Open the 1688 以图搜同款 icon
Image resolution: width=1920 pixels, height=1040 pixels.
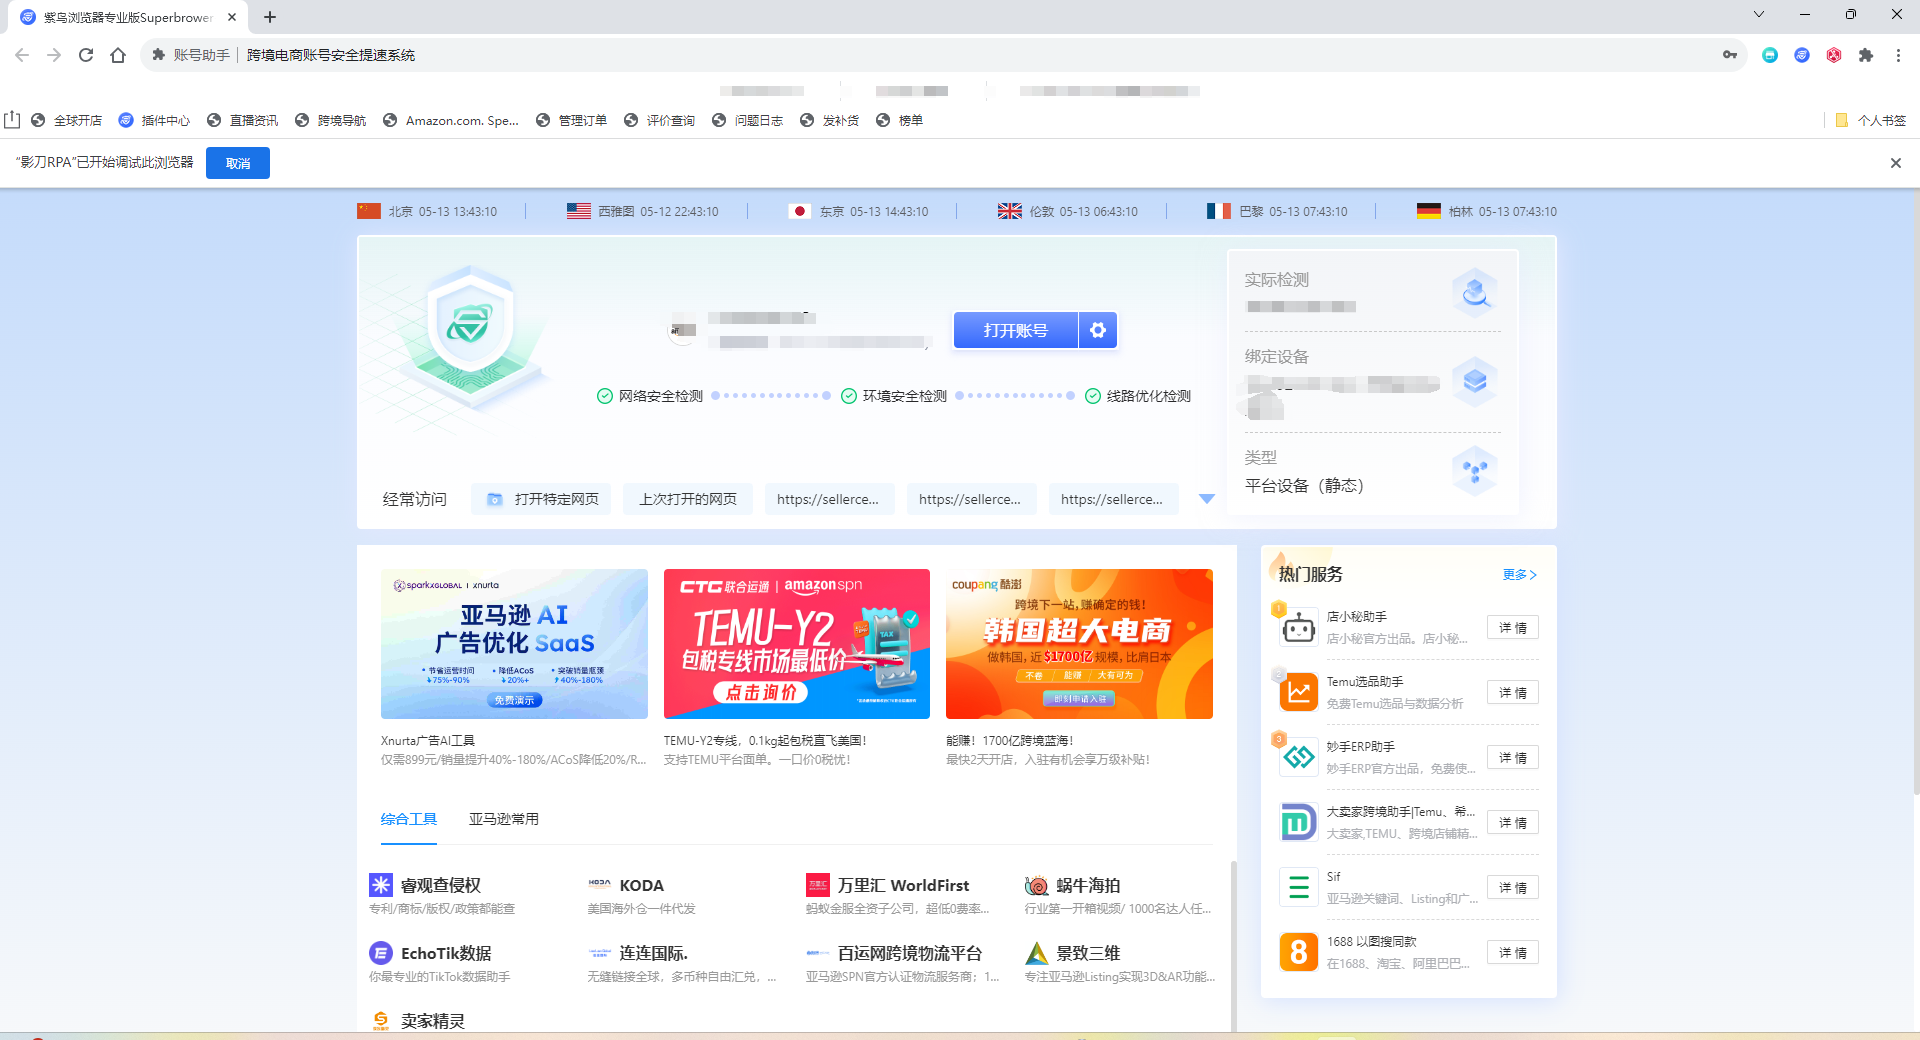[1298, 952]
